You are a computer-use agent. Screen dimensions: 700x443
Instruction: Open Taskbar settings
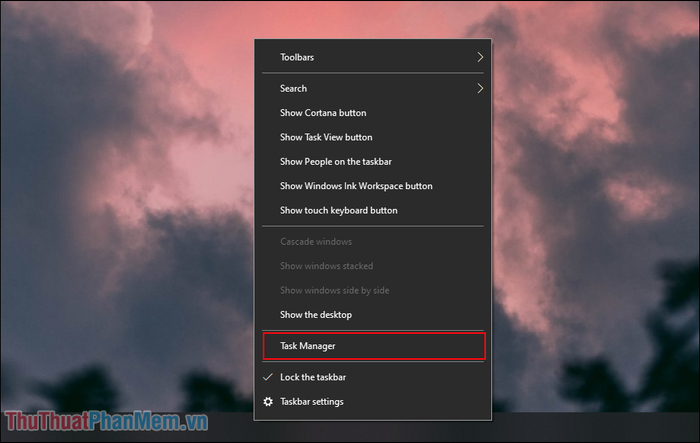coord(373,402)
